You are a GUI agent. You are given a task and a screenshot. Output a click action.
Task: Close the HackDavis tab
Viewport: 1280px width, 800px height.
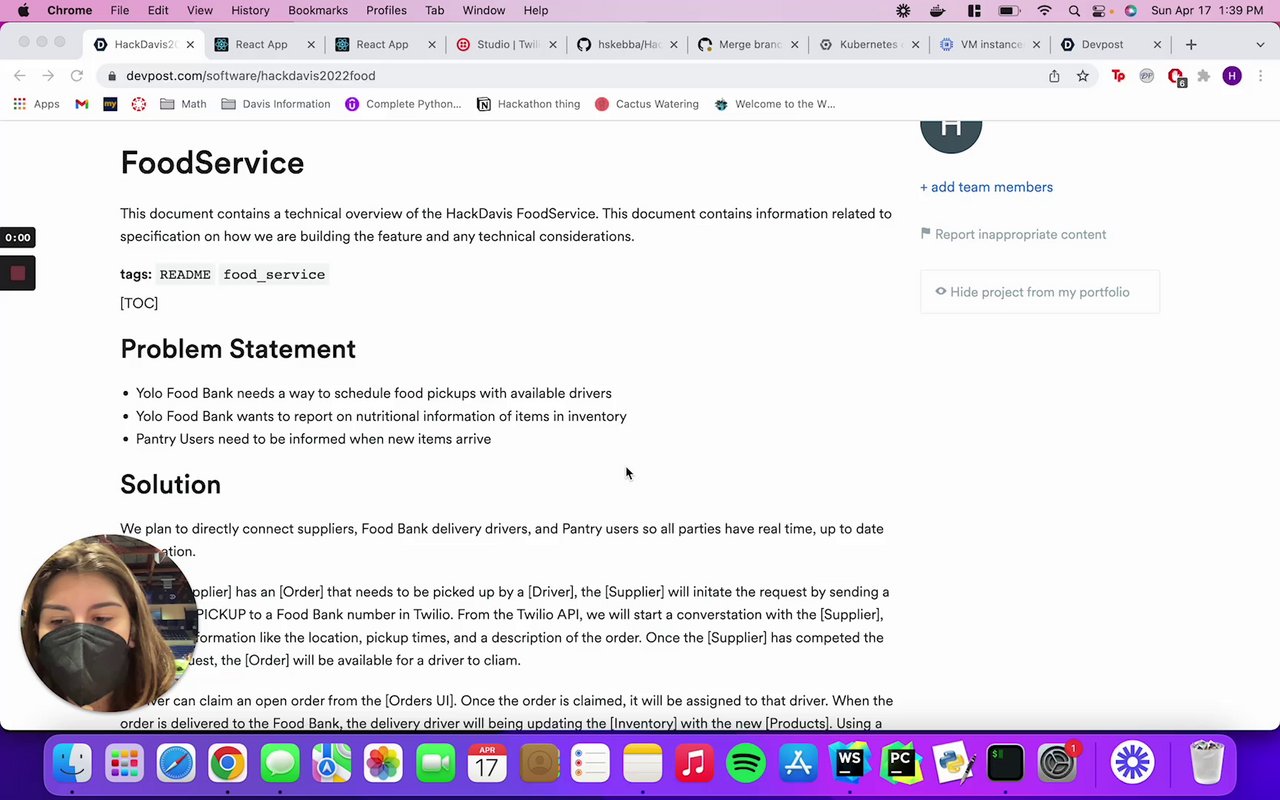pyautogui.click(x=190, y=45)
